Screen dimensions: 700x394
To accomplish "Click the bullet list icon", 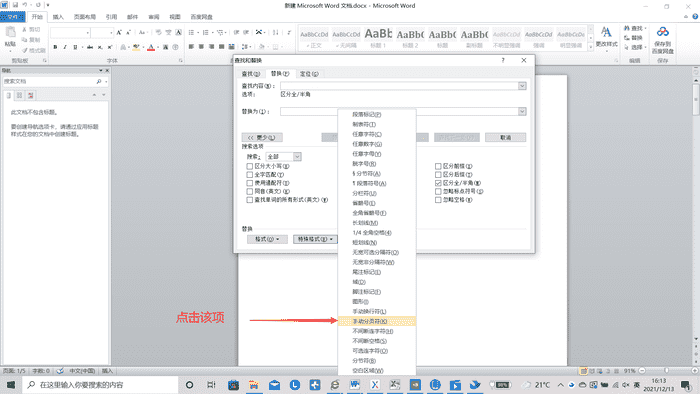I will (192, 33).
